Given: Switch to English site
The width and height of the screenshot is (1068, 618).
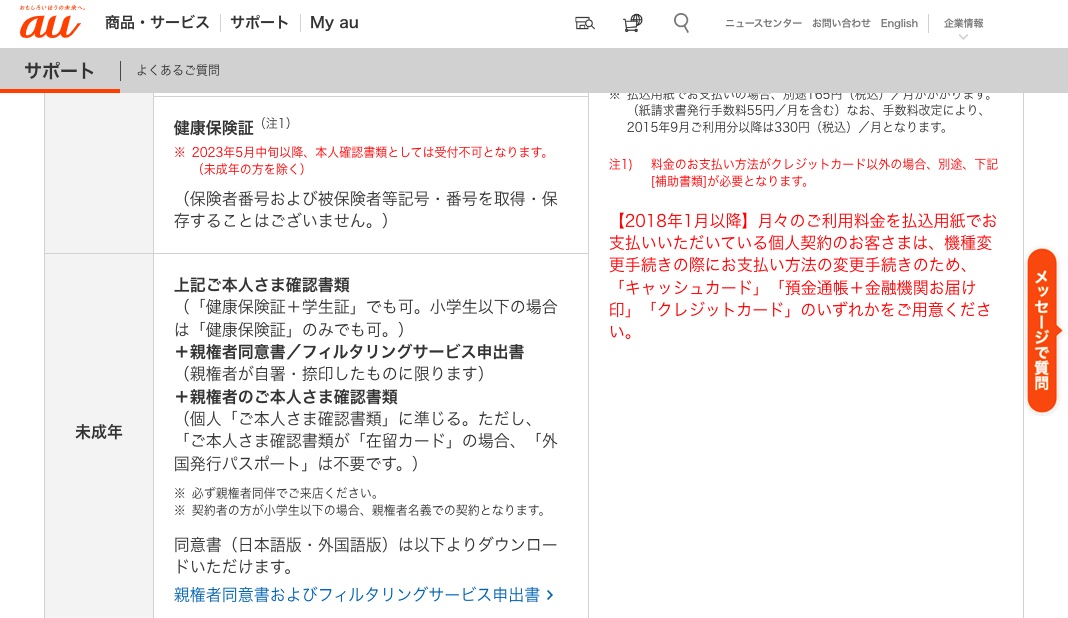Looking at the screenshot, I should 899,23.
